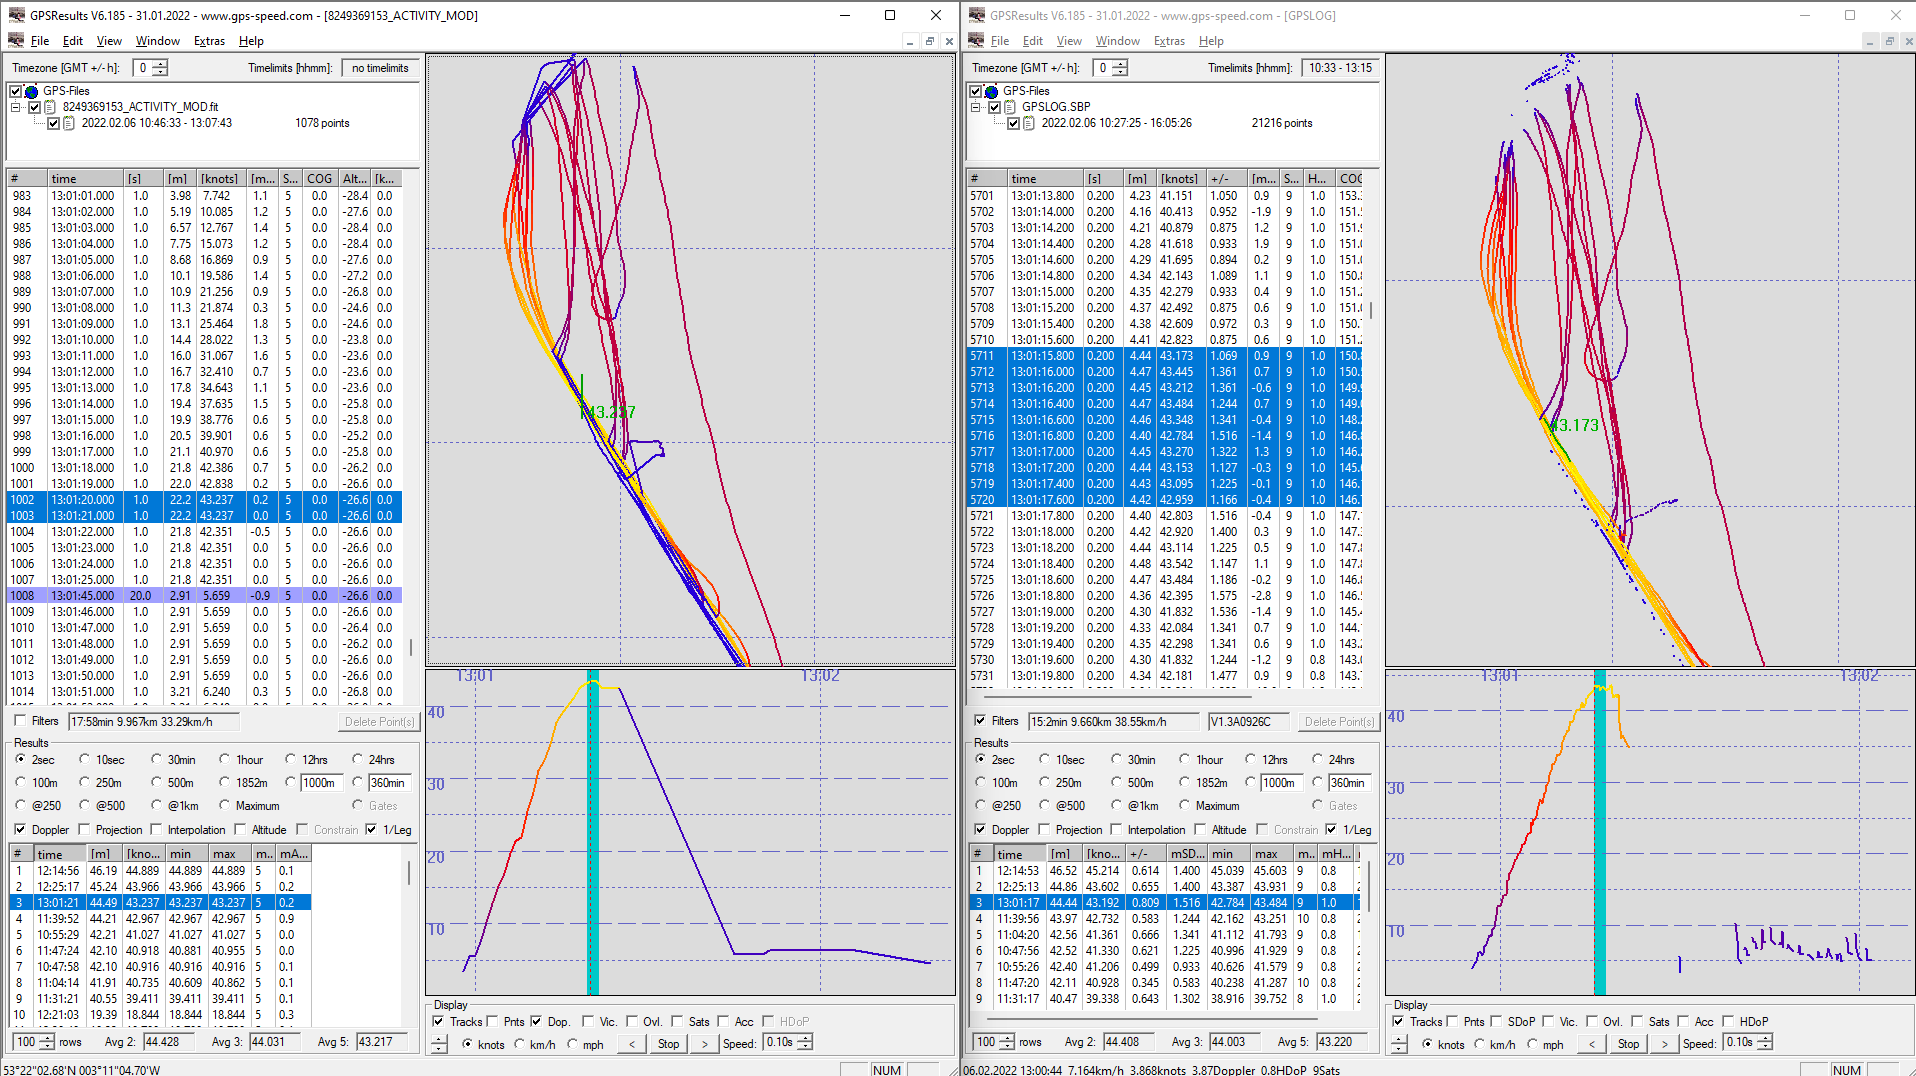Open the View menu in right GPSLOG window
This screenshot has height=1076, width=1916.
pos(1069,41)
